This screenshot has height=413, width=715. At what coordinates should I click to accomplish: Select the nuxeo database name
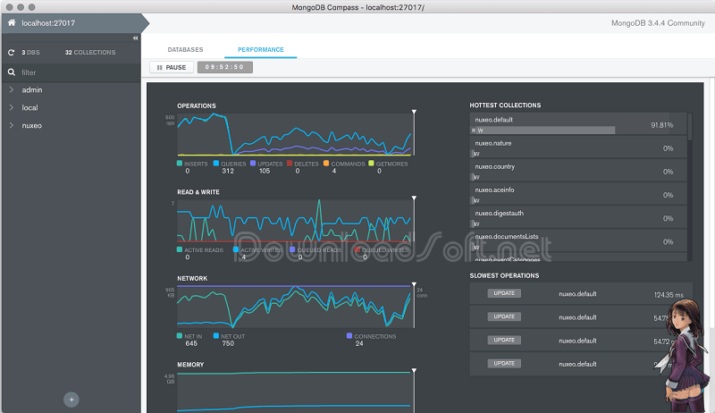pos(31,126)
